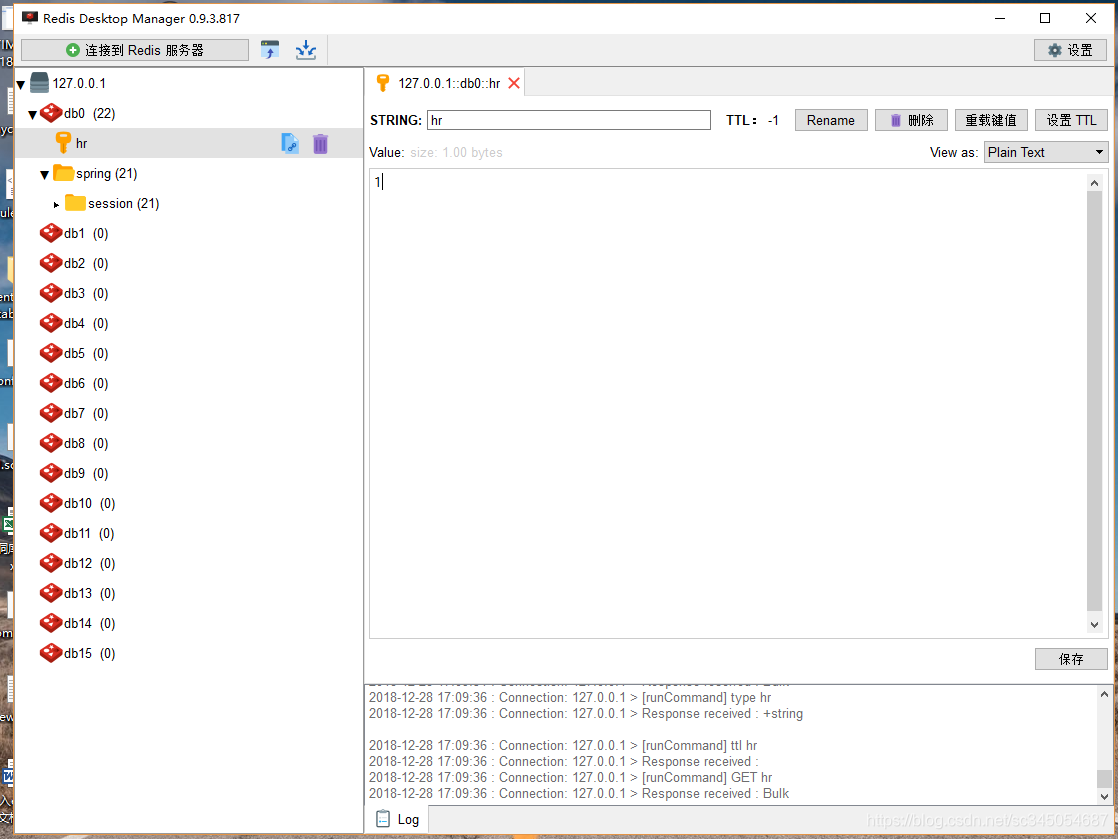Collapse the 127.0.0.1 server node

click(21, 85)
